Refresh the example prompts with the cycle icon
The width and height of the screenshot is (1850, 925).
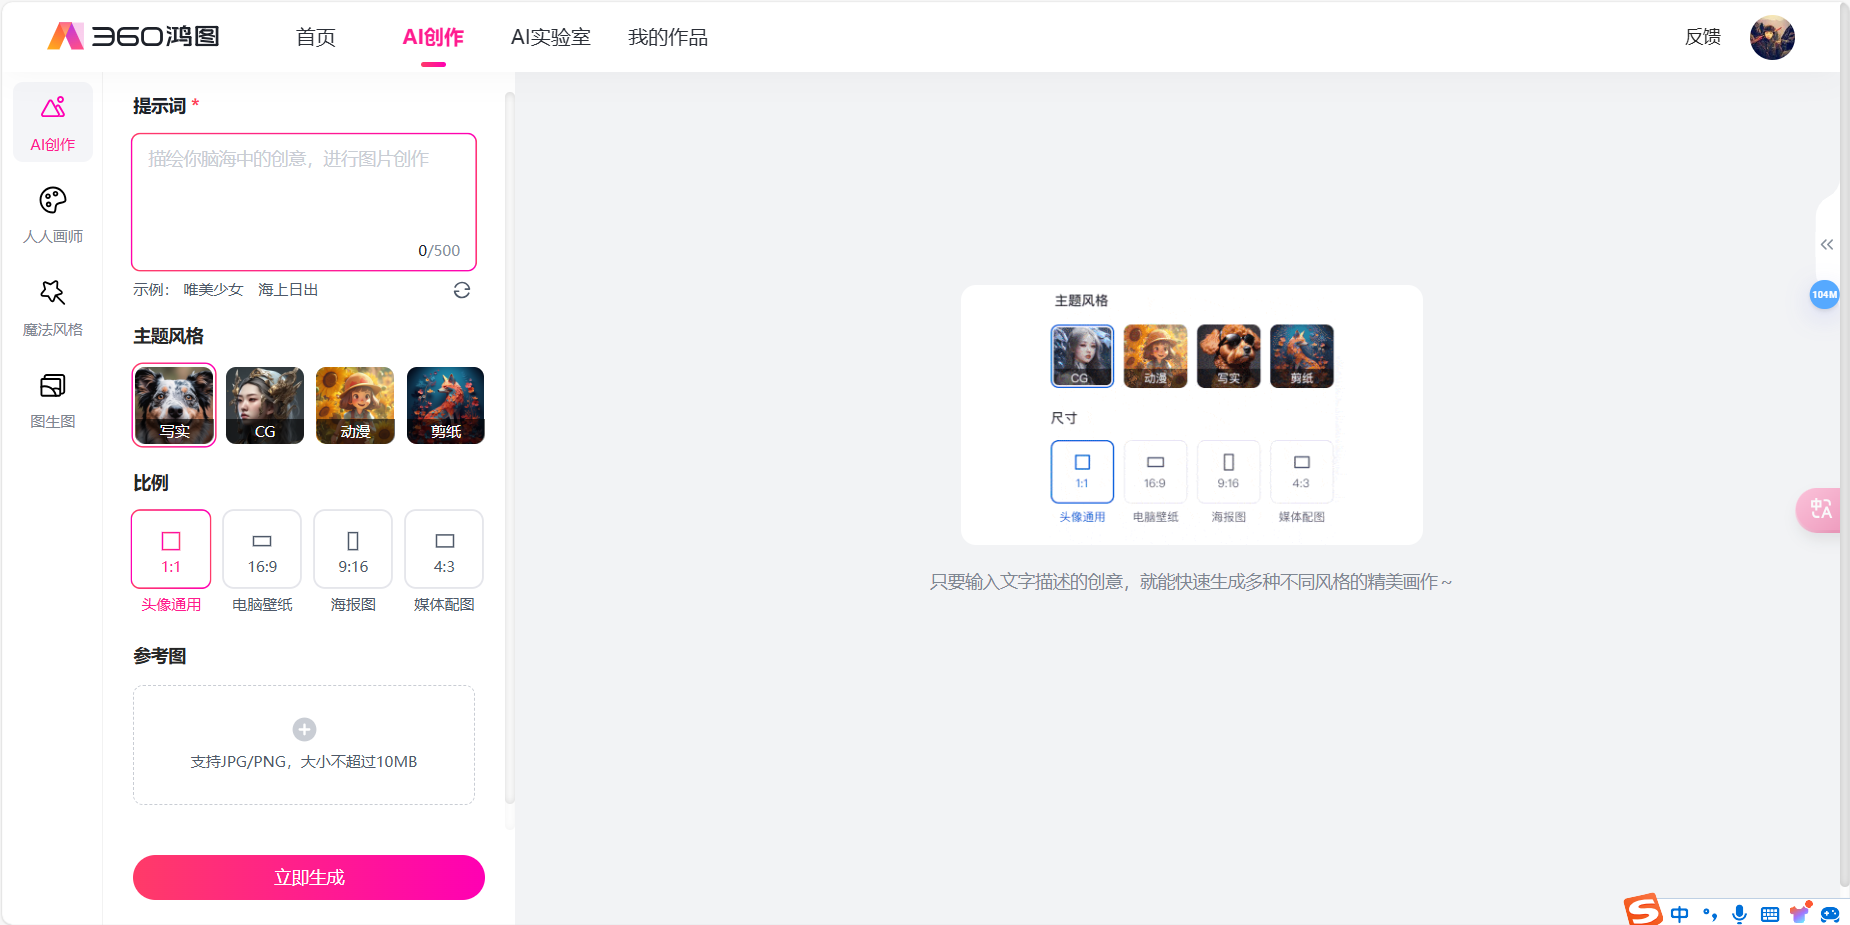tap(461, 290)
